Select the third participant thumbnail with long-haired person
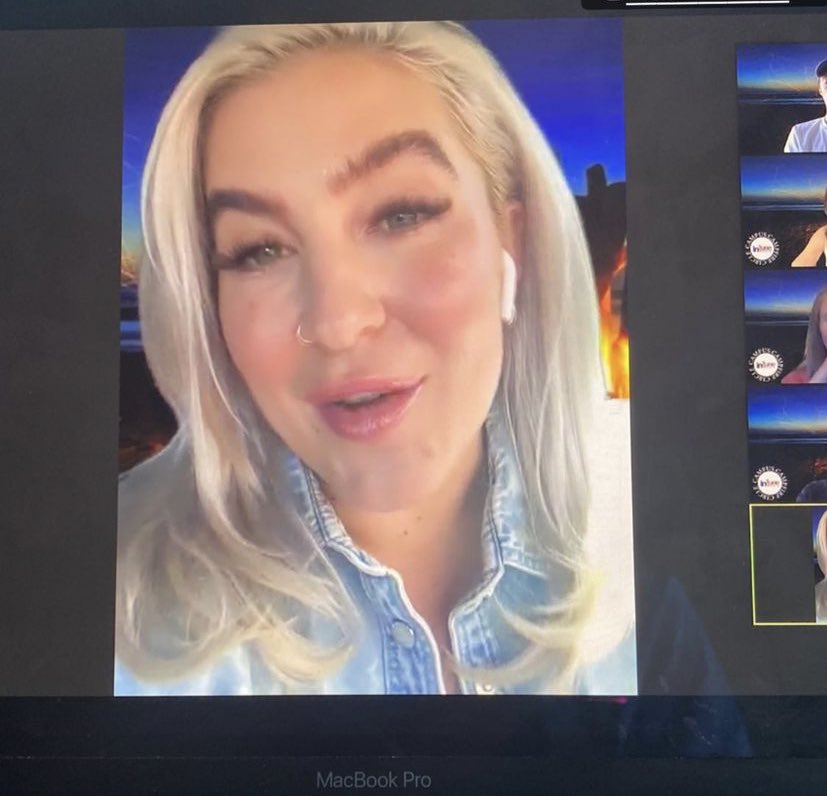 [x=786, y=328]
